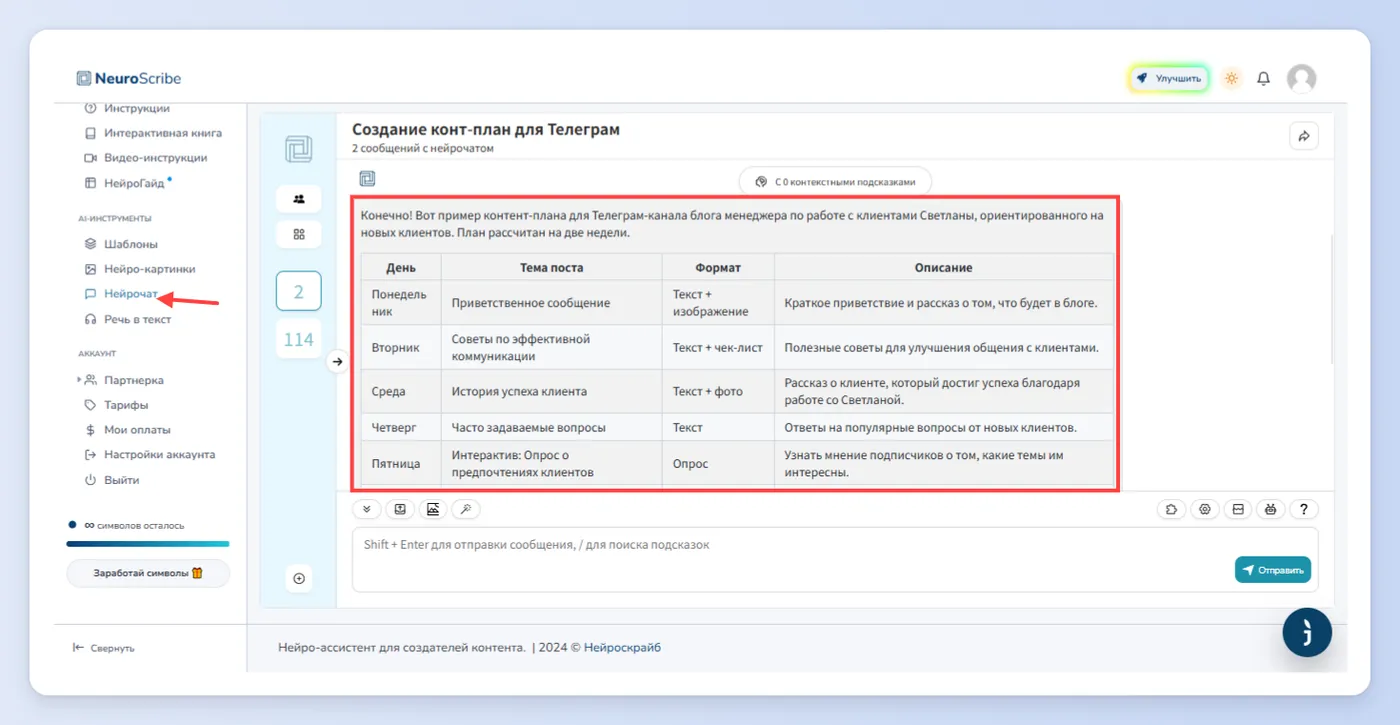Open the puzzle piece plugins icon
Screen dimensions: 1400x725
coord(1172,509)
